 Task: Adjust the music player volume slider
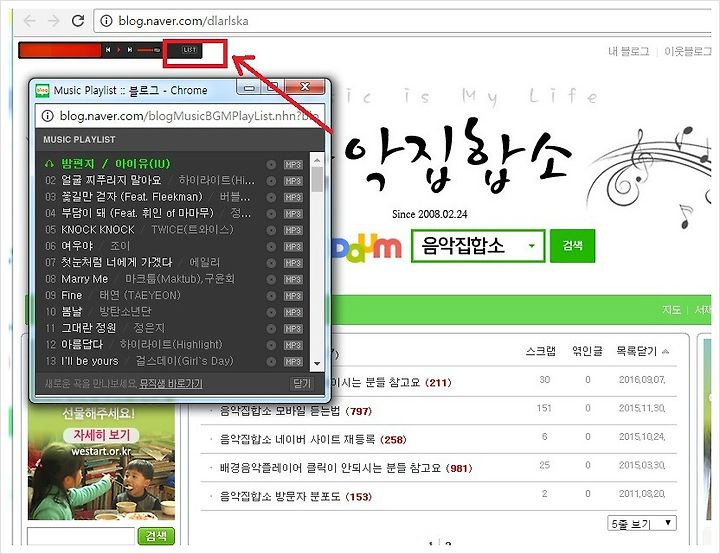coord(148,50)
